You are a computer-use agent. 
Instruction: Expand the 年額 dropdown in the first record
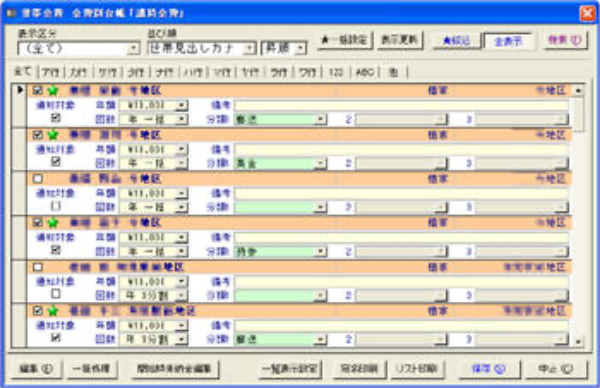click(181, 105)
